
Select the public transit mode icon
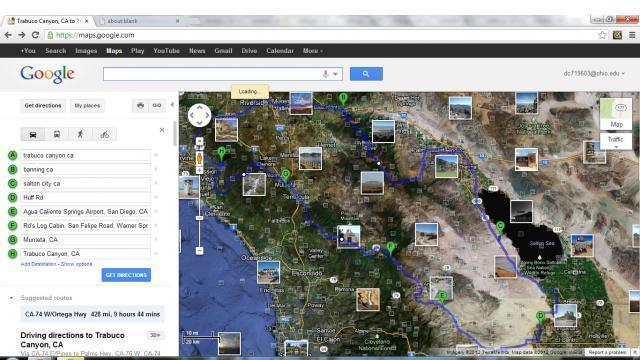pyautogui.click(x=57, y=134)
